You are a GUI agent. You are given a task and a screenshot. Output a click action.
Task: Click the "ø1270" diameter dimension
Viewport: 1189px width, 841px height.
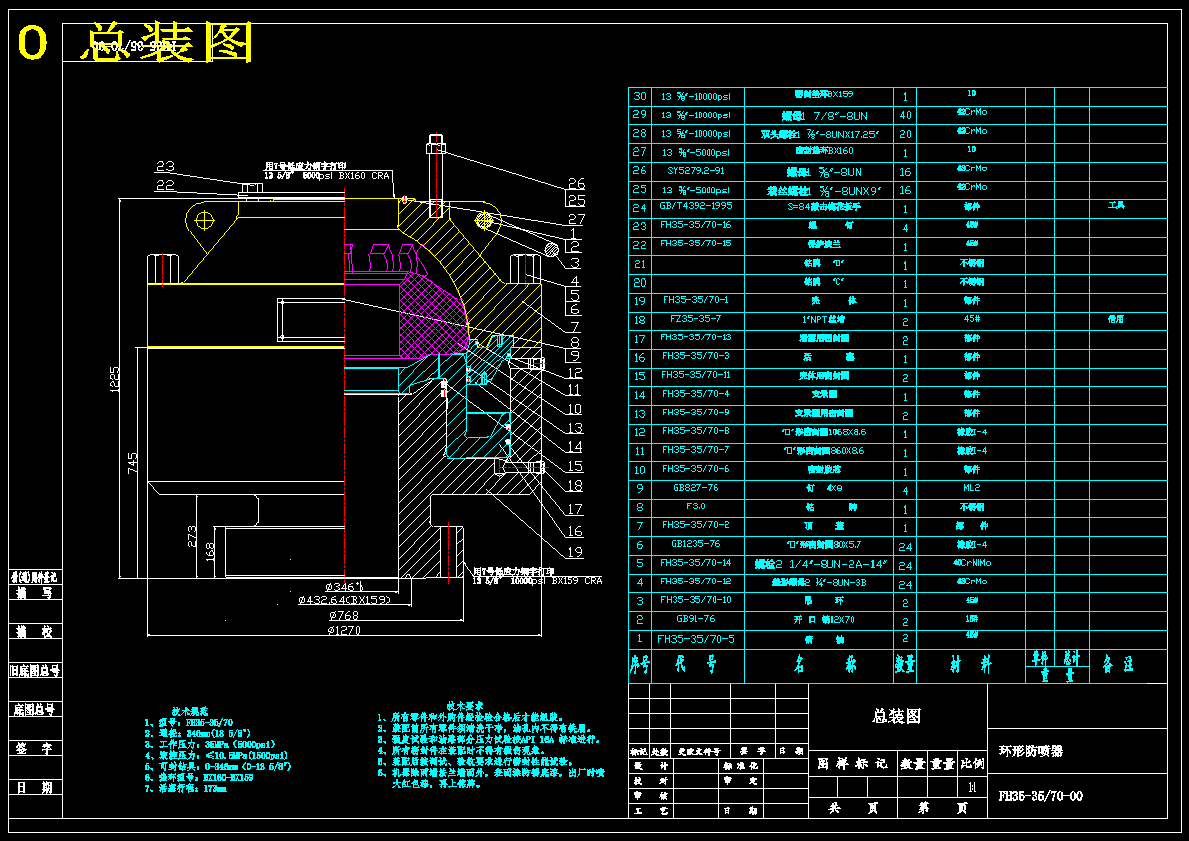[x=344, y=630]
